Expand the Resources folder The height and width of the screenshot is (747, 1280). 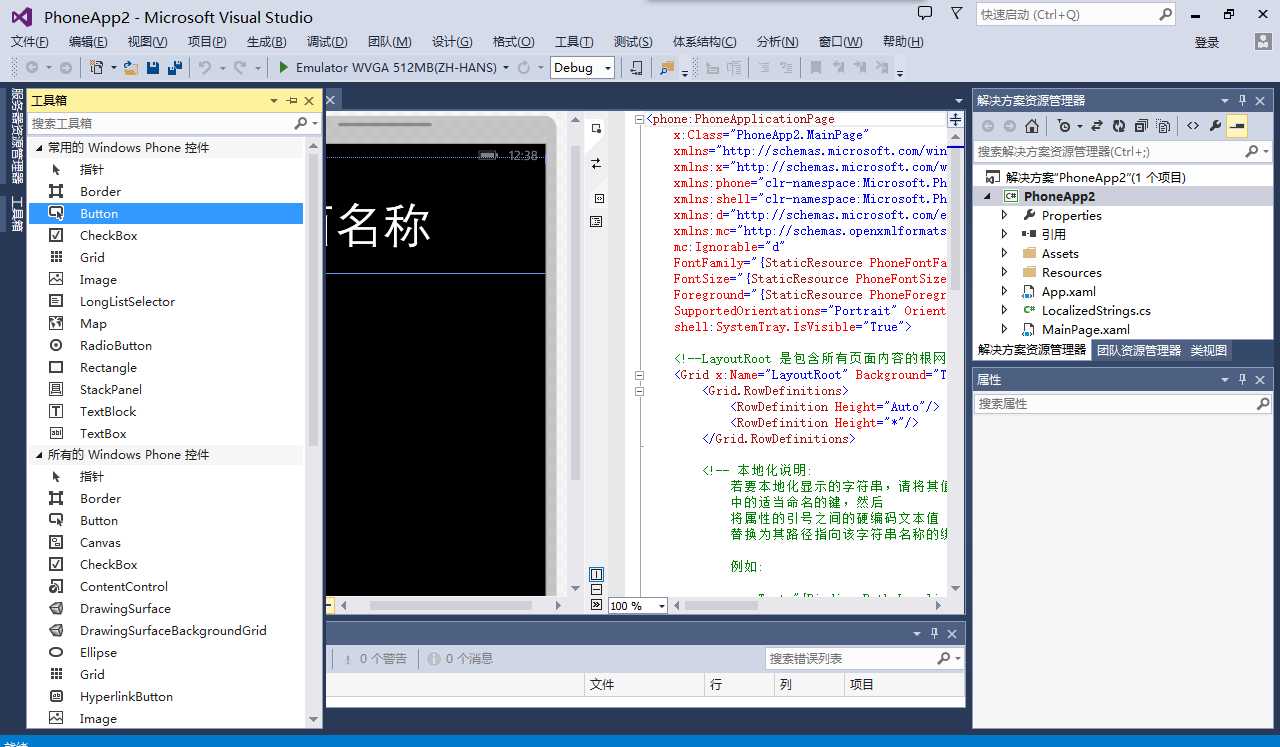tap(1005, 272)
